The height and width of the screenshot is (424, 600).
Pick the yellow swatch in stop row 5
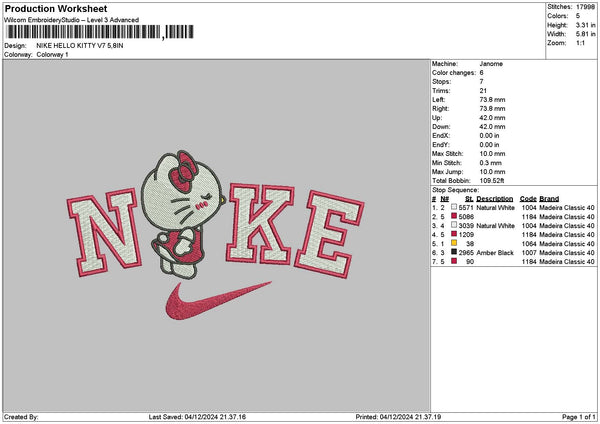[x=454, y=243]
